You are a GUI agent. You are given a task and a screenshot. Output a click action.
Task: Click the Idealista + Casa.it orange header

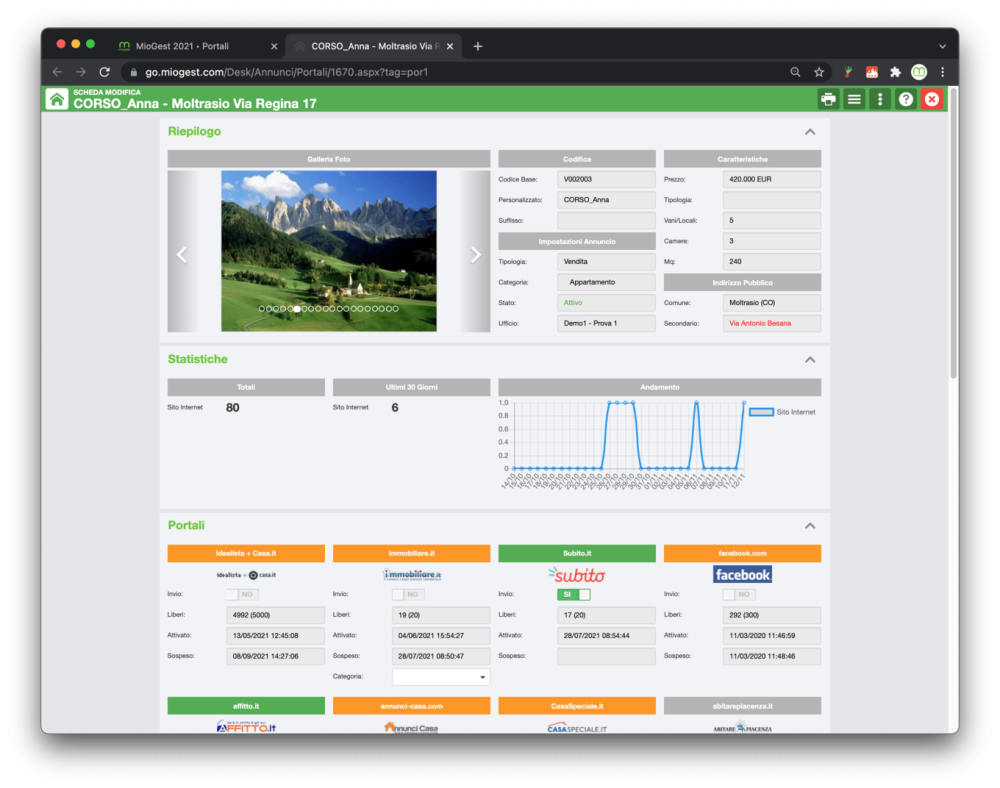(x=246, y=553)
